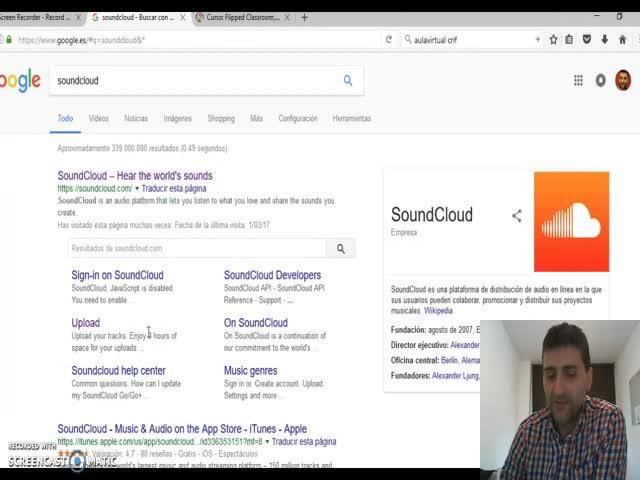Click the site search magnifier for soundcloud.com
This screenshot has width=640, height=480.
click(x=341, y=248)
